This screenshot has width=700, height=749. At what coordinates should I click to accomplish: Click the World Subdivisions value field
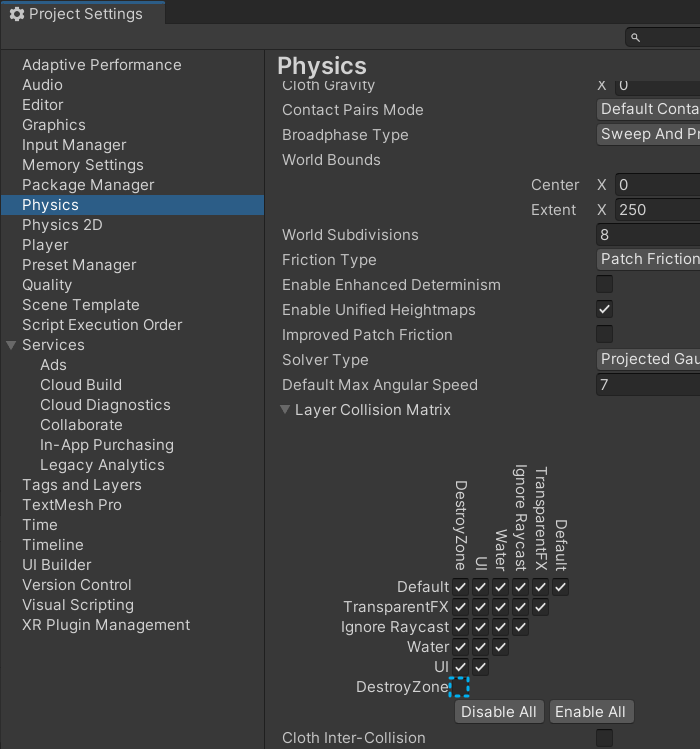pyautogui.click(x=648, y=235)
